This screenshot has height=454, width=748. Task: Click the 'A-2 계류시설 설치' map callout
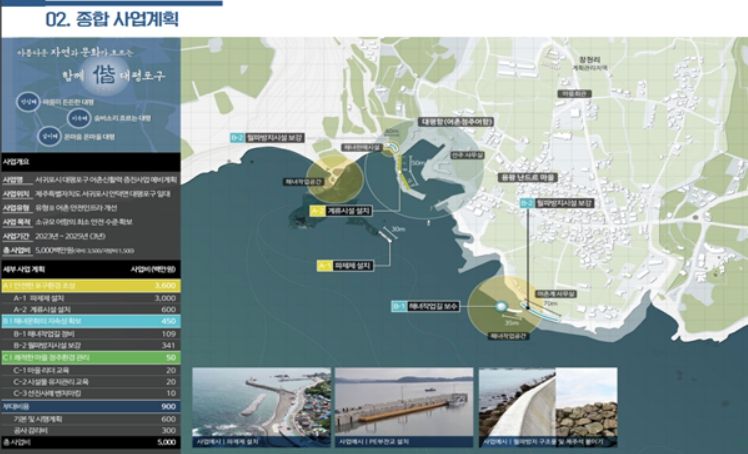tap(341, 211)
